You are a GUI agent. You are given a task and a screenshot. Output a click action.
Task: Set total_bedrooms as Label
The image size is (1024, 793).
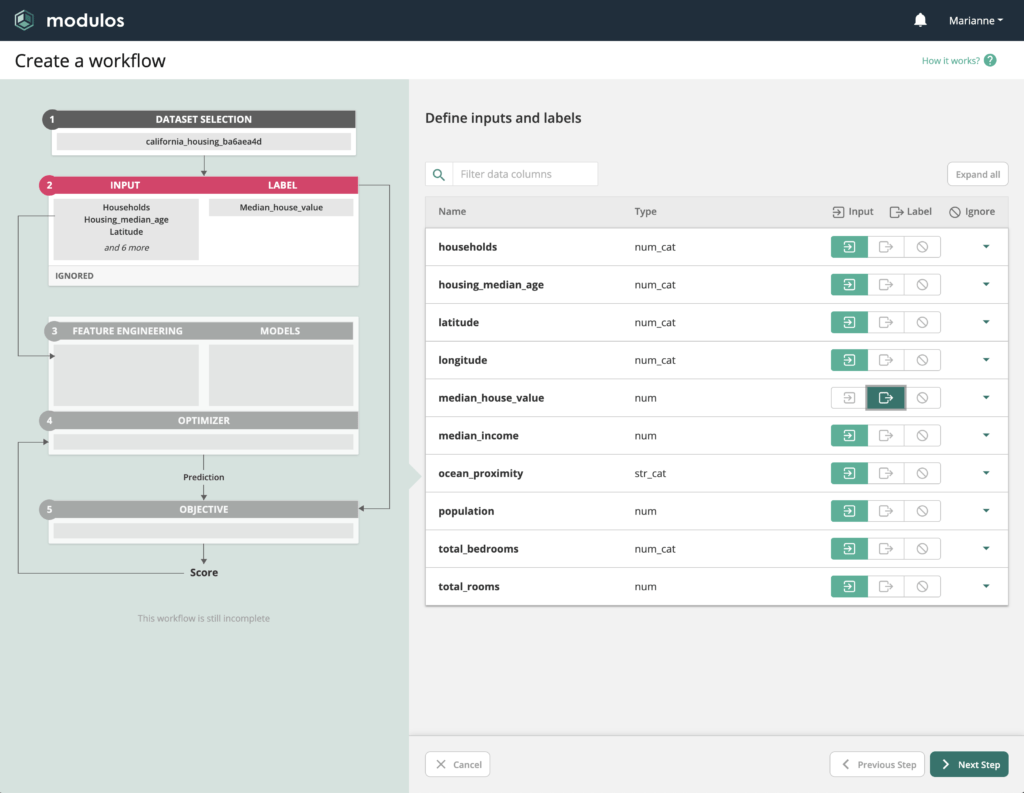click(886, 549)
